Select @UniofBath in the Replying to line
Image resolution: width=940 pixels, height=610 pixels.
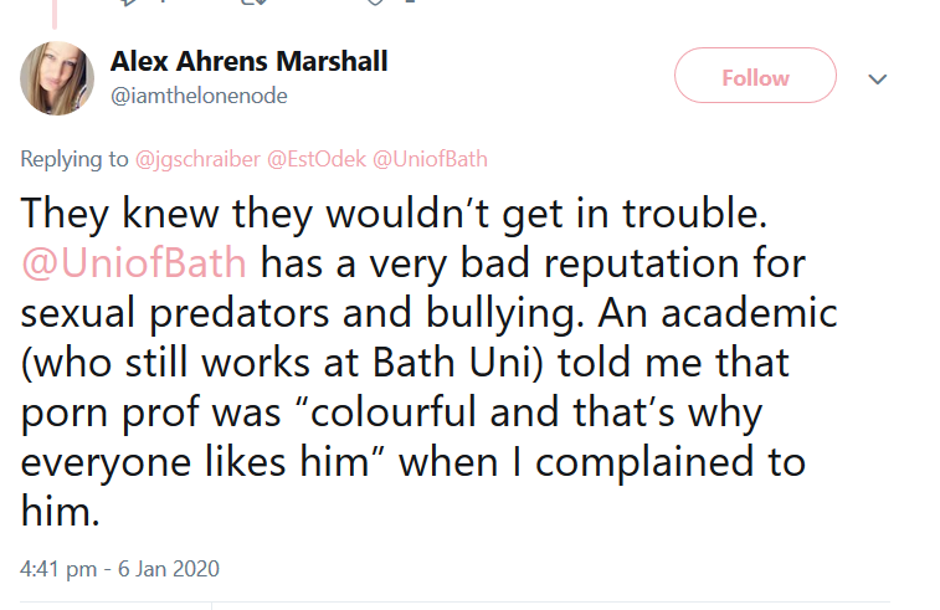coord(429,159)
